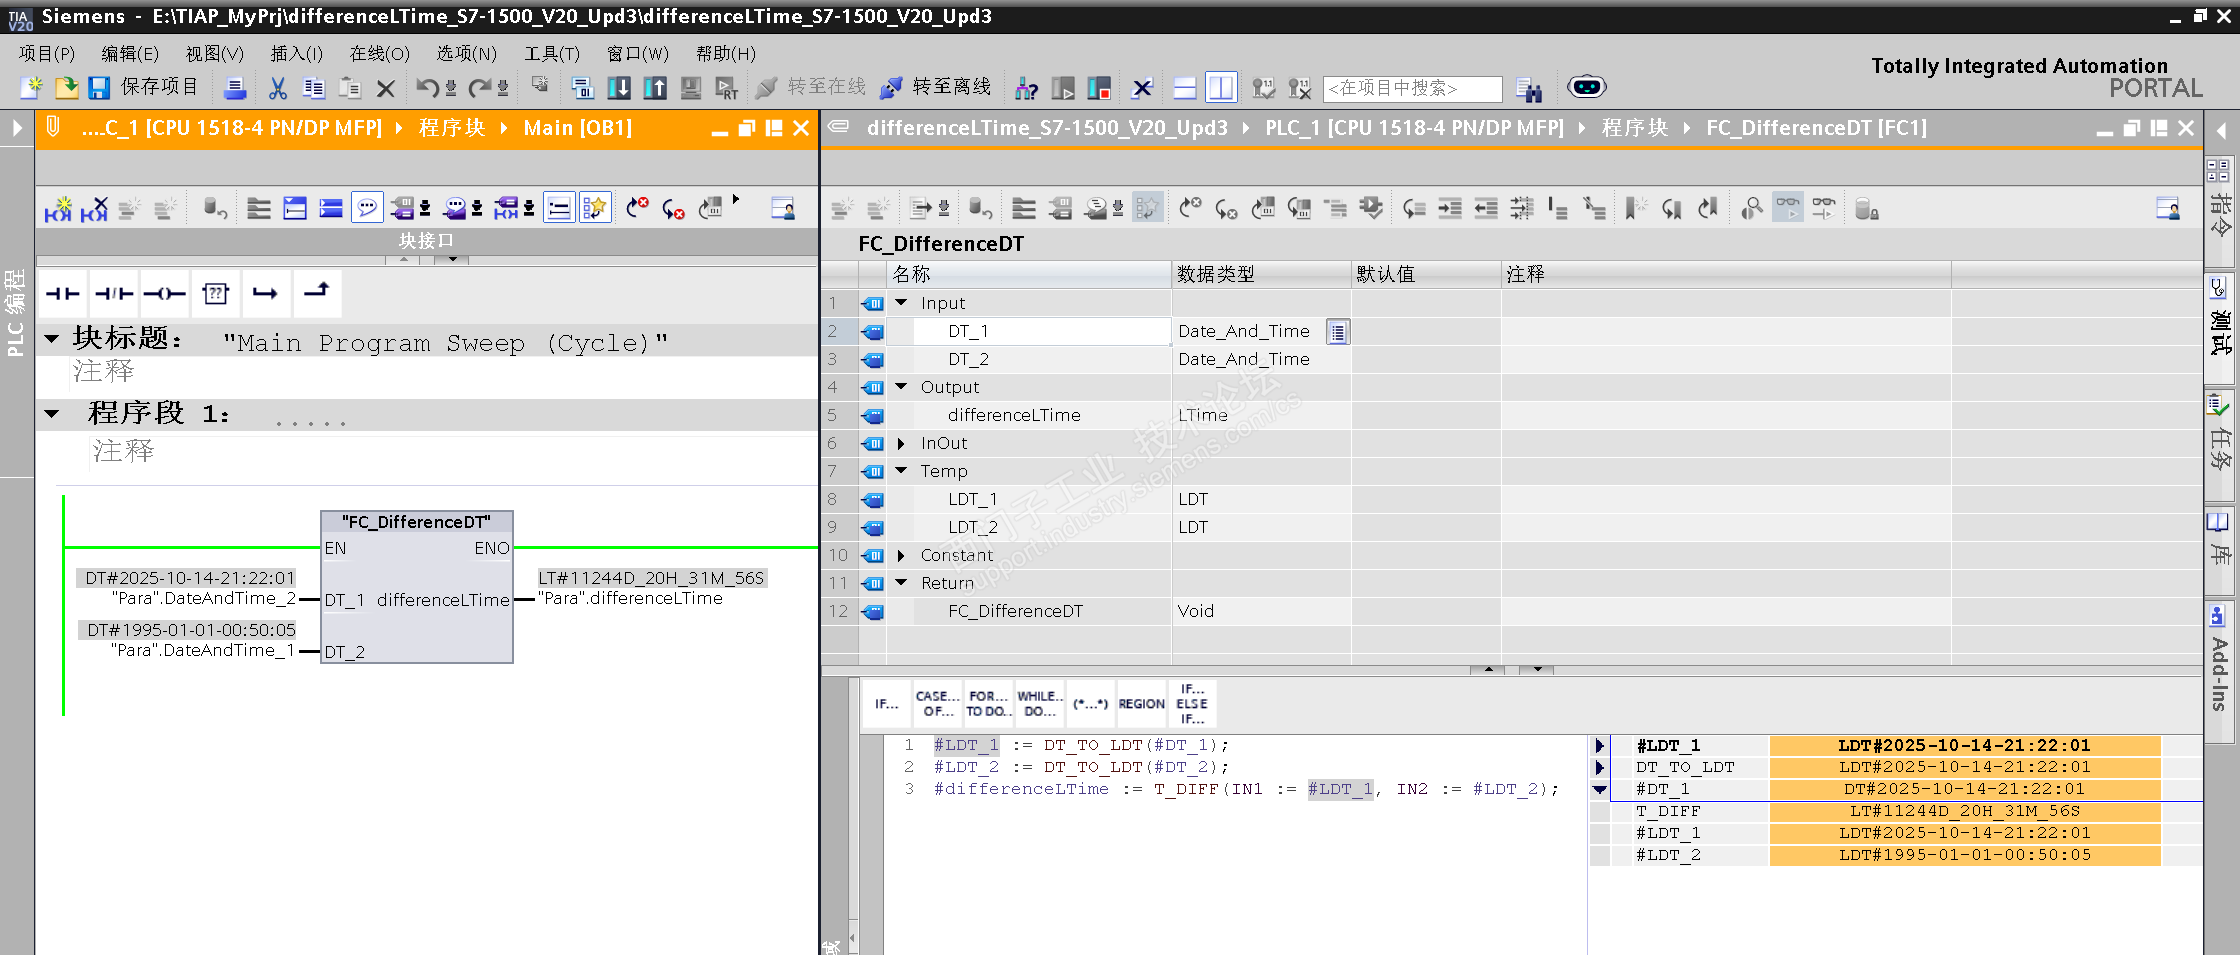Viewport: 2240px width, 955px height.
Task: Click the cut scissors icon
Action: [278, 88]
